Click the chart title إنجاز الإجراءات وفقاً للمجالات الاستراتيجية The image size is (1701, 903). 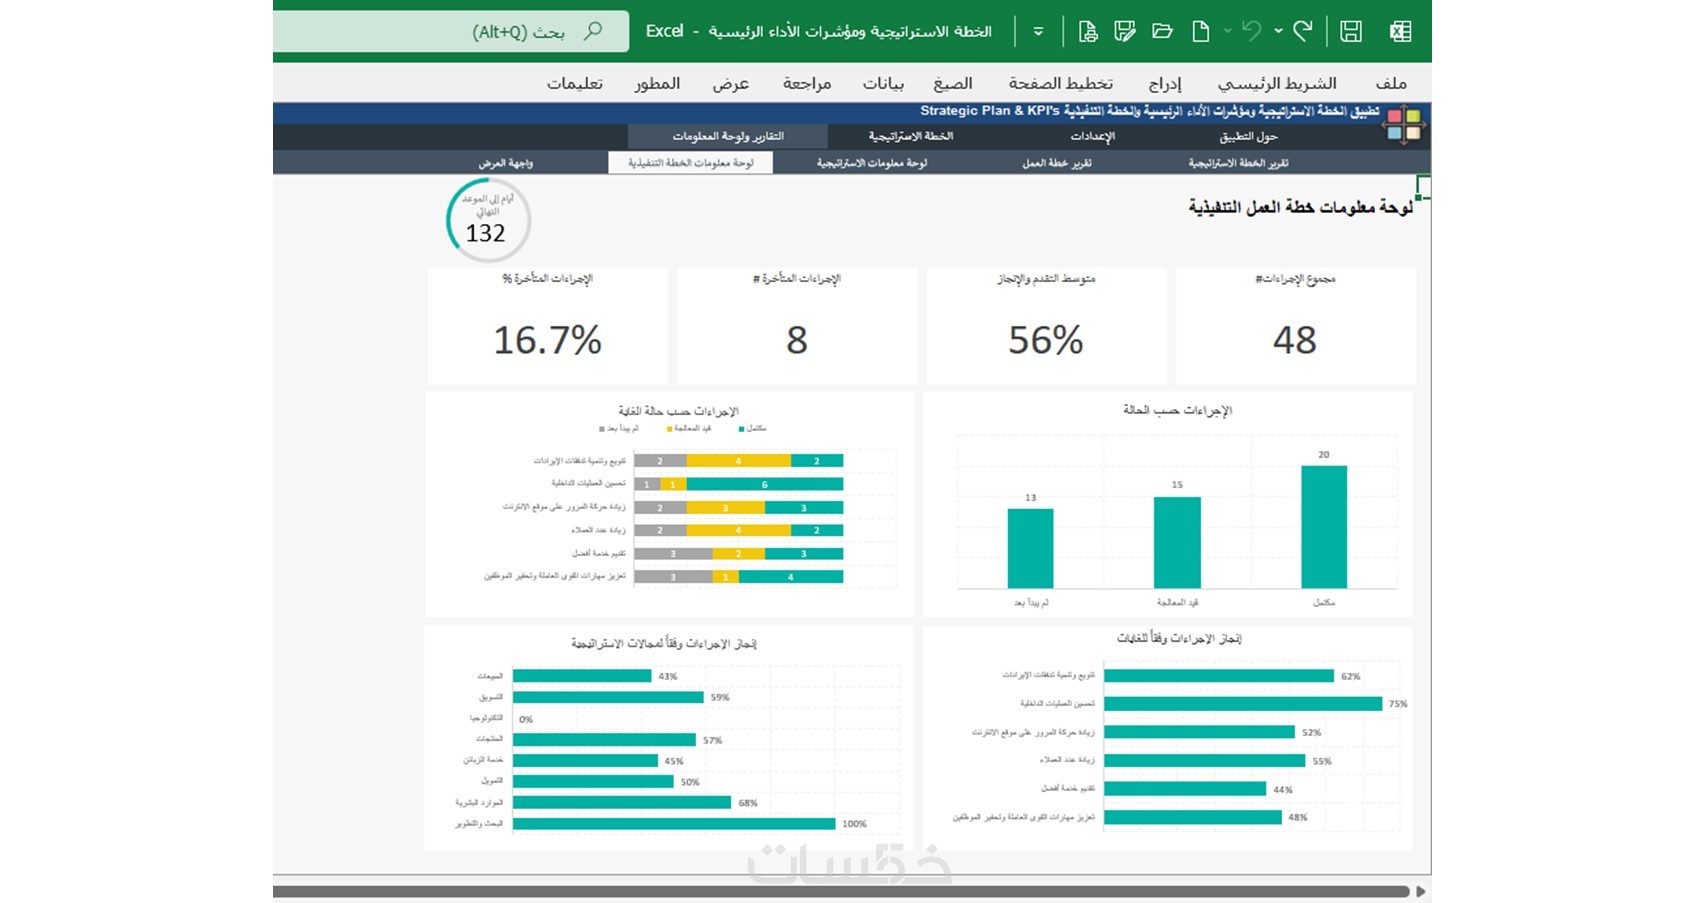(x=664, y=643)
